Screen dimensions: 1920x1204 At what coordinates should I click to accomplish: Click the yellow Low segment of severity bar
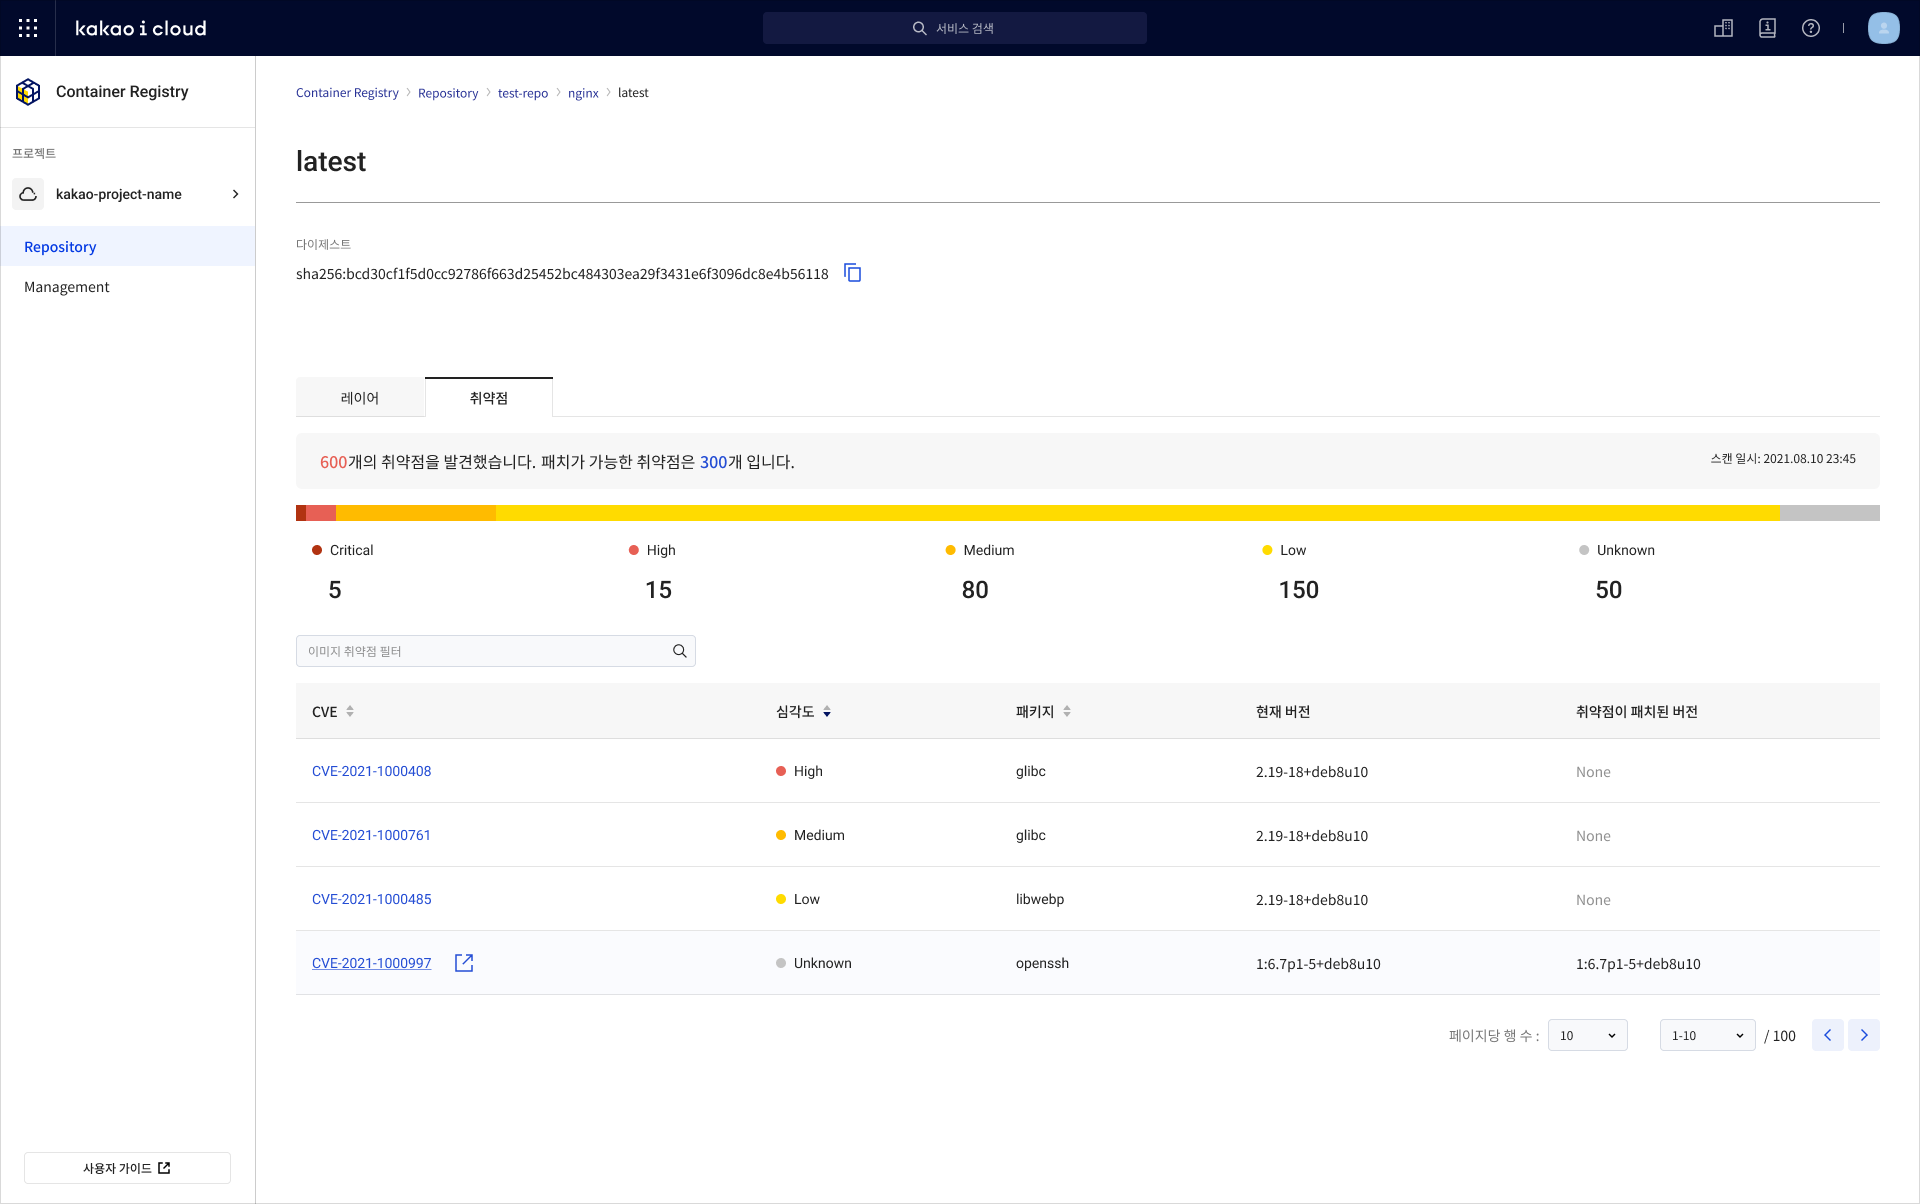(1138, 513)
